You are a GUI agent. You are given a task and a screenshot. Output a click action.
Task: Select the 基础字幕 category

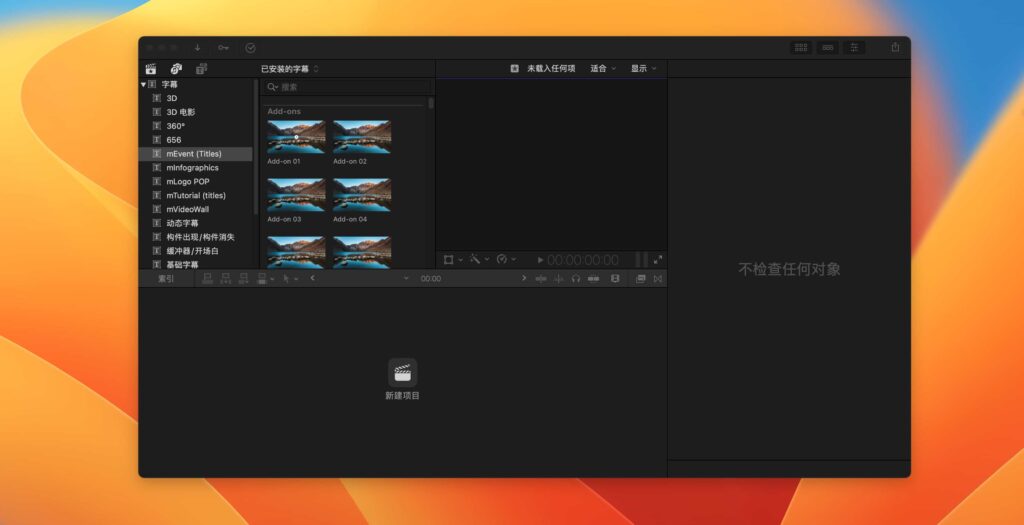click(x=196, y=264)
